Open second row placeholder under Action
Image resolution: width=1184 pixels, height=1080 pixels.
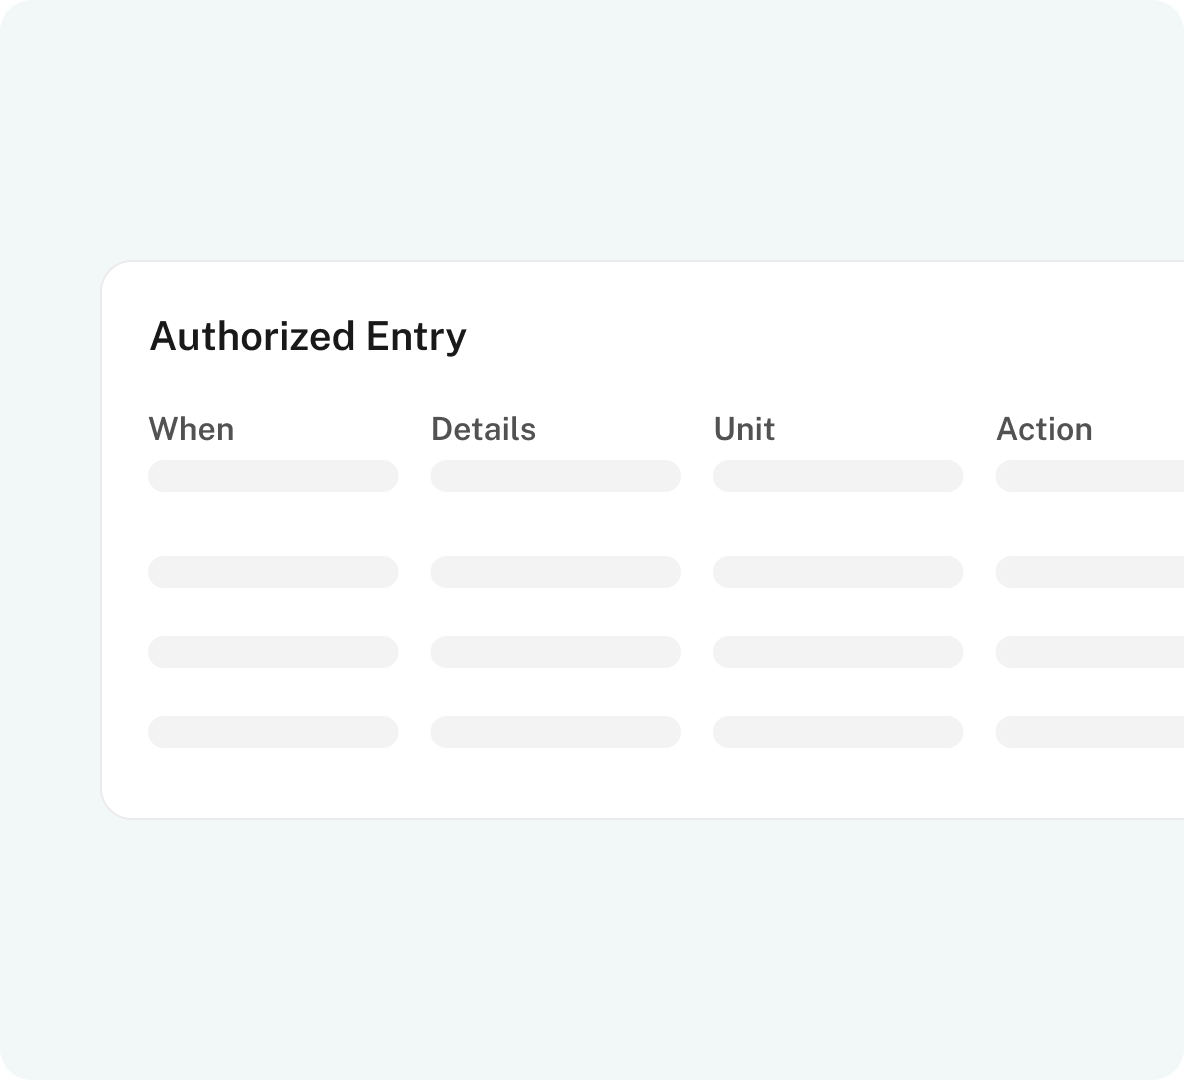coord(1090,572)
